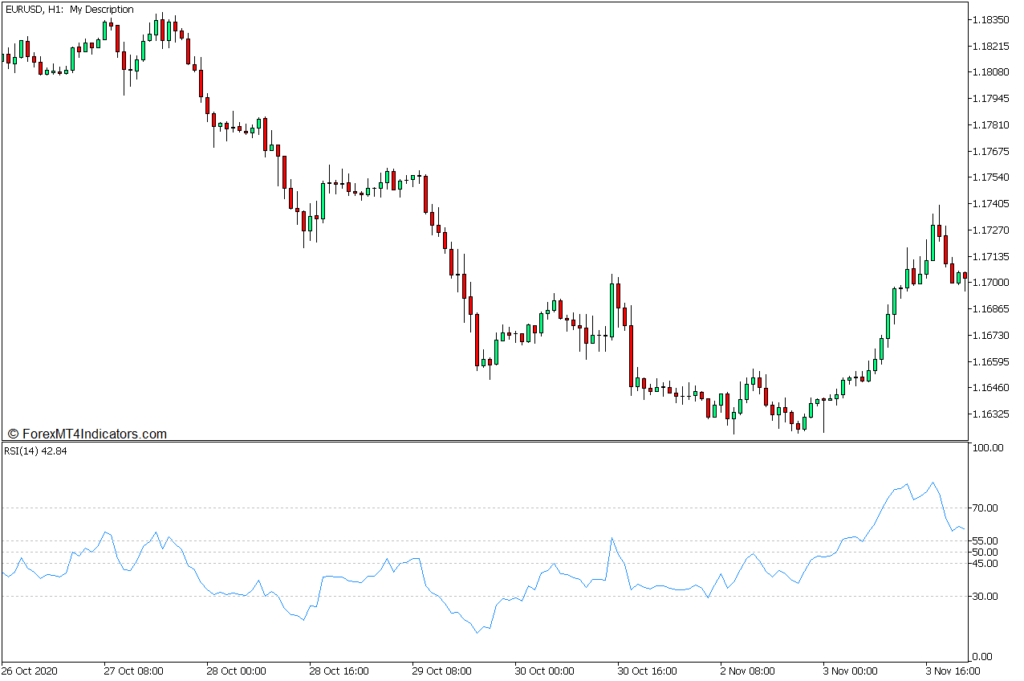Click the 27 Oct 08:00 time label
Screen dimensions: 1024x681
(x=134, y=671)
